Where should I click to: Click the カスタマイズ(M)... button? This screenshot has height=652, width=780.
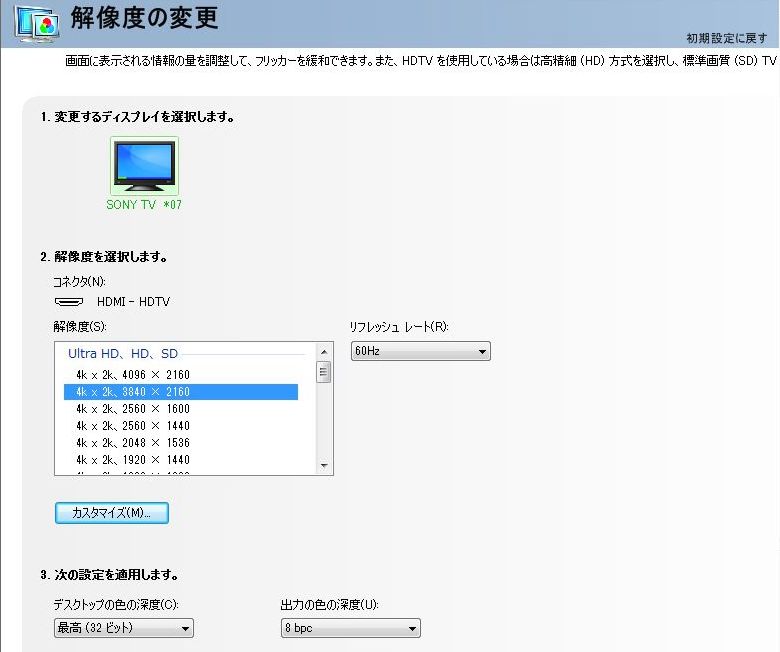[x=111, y=513]
